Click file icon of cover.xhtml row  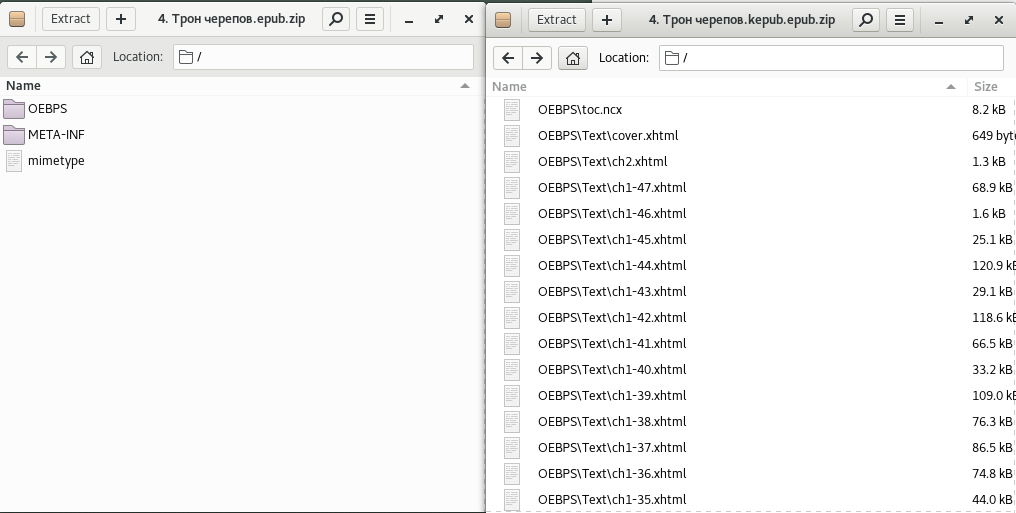(512, 135)
